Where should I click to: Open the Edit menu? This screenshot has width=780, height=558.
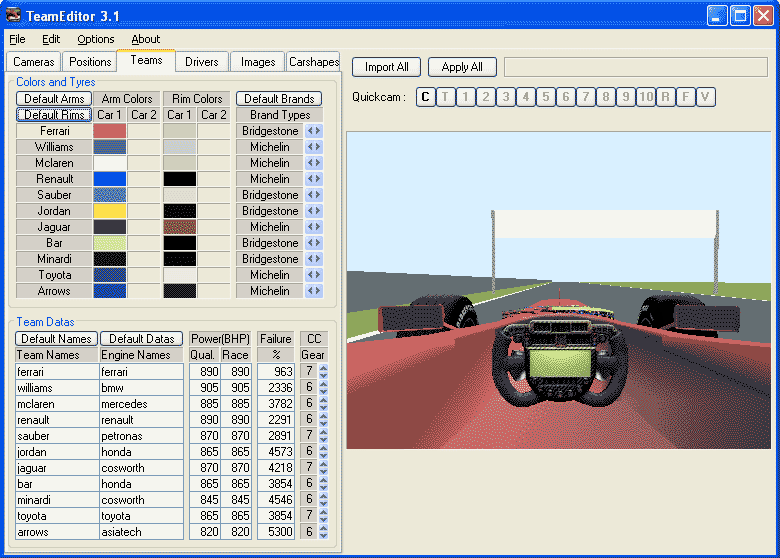[x=51, y=39]
